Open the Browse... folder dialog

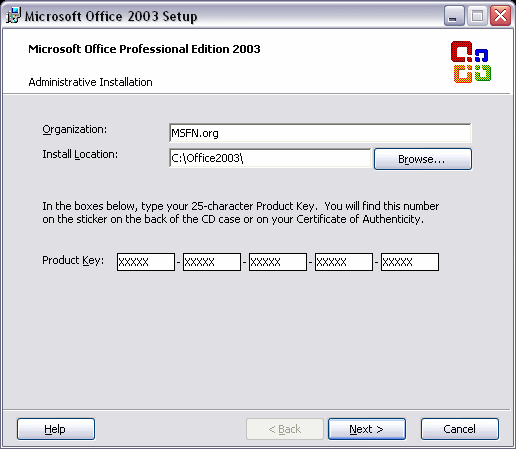pos(423,159)
